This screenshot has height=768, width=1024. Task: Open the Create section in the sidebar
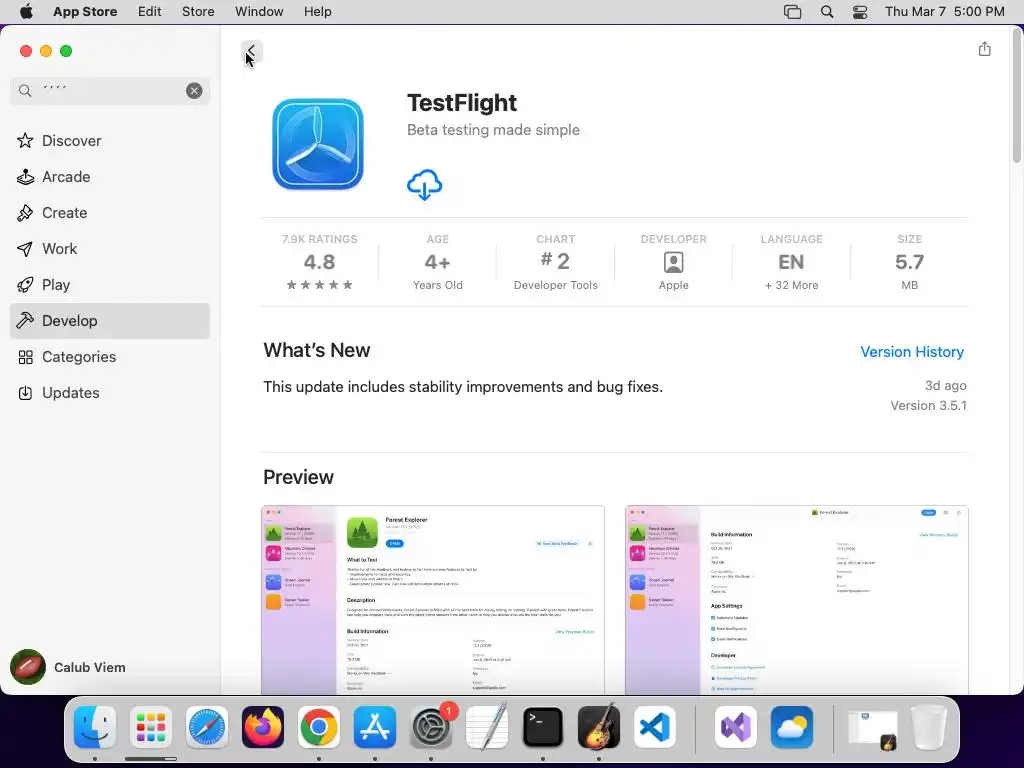click(x=110, y=212)
